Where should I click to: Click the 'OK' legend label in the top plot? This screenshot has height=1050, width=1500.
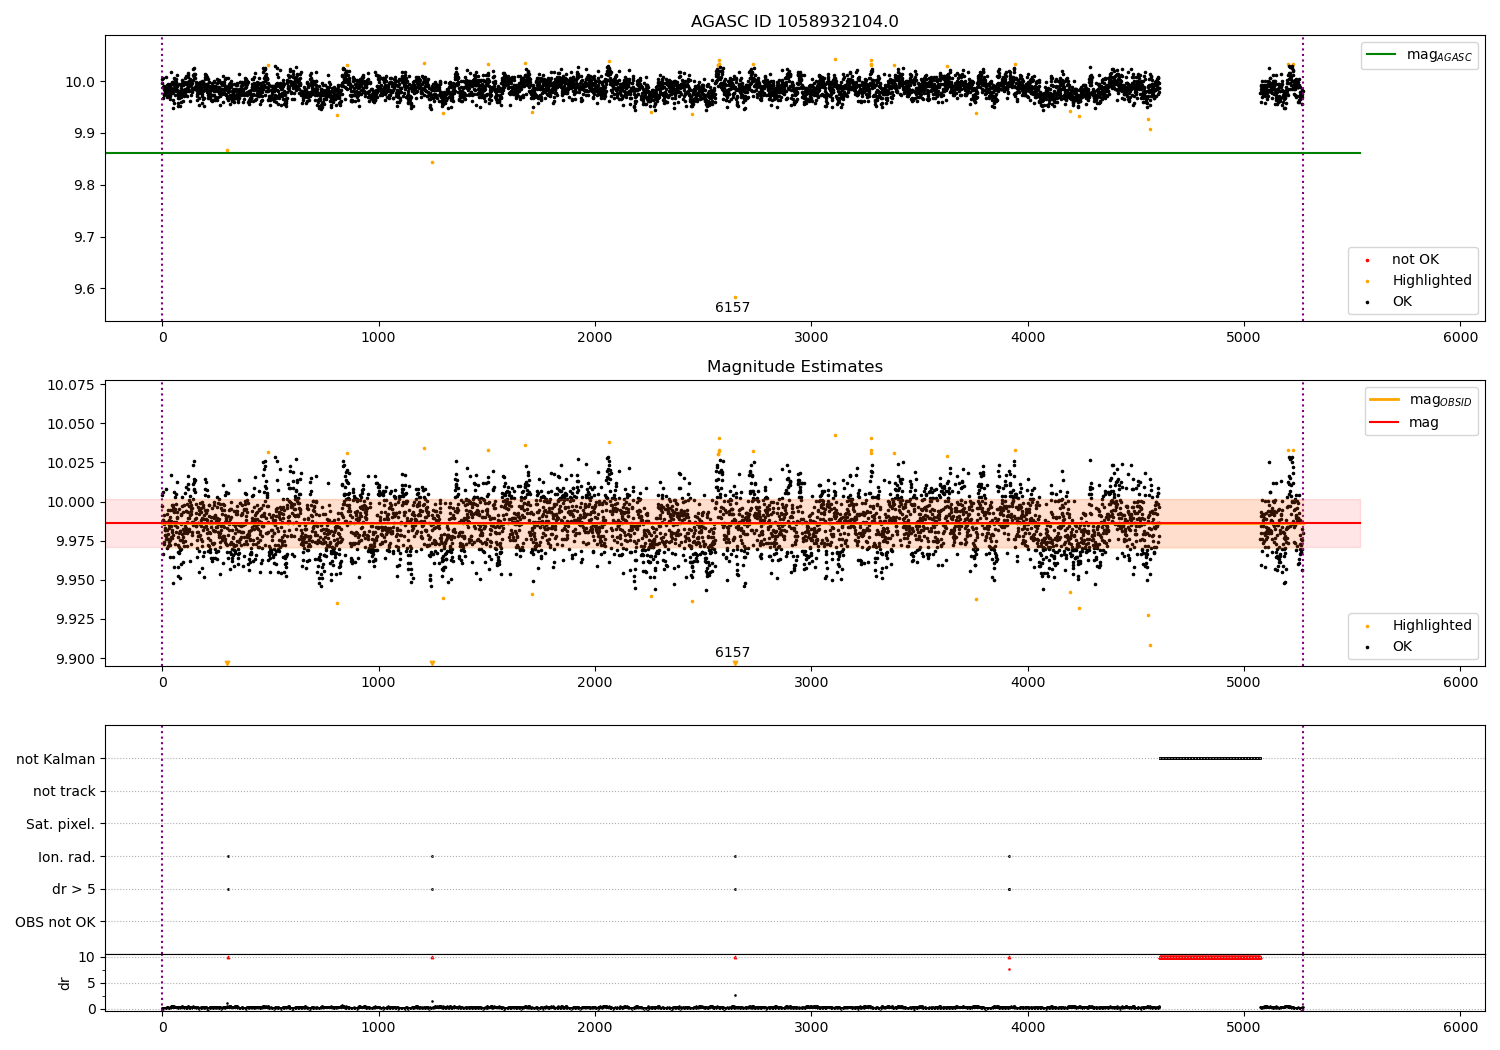(x=1401, y=302)
